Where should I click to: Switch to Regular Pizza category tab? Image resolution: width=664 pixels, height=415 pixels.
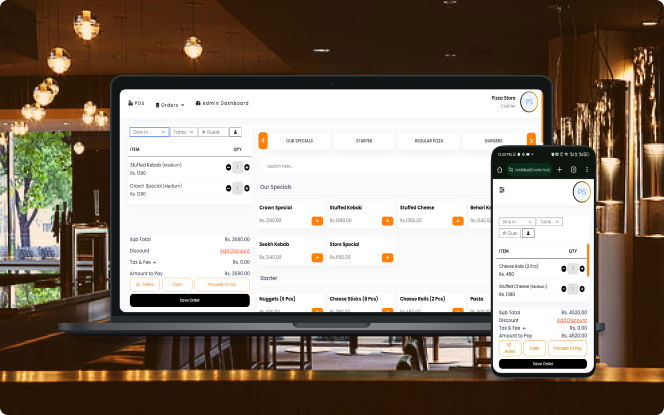(428, 141)
